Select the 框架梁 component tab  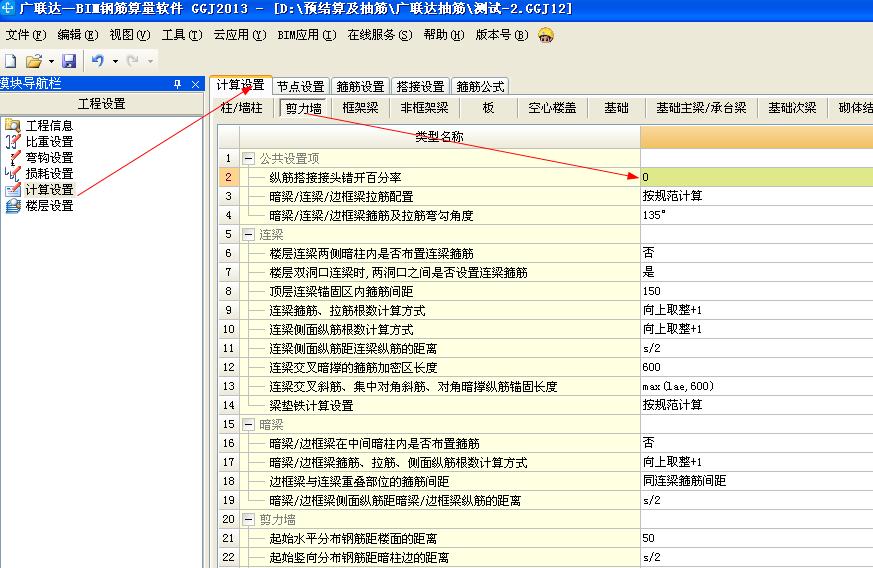(x=360, y=107)
